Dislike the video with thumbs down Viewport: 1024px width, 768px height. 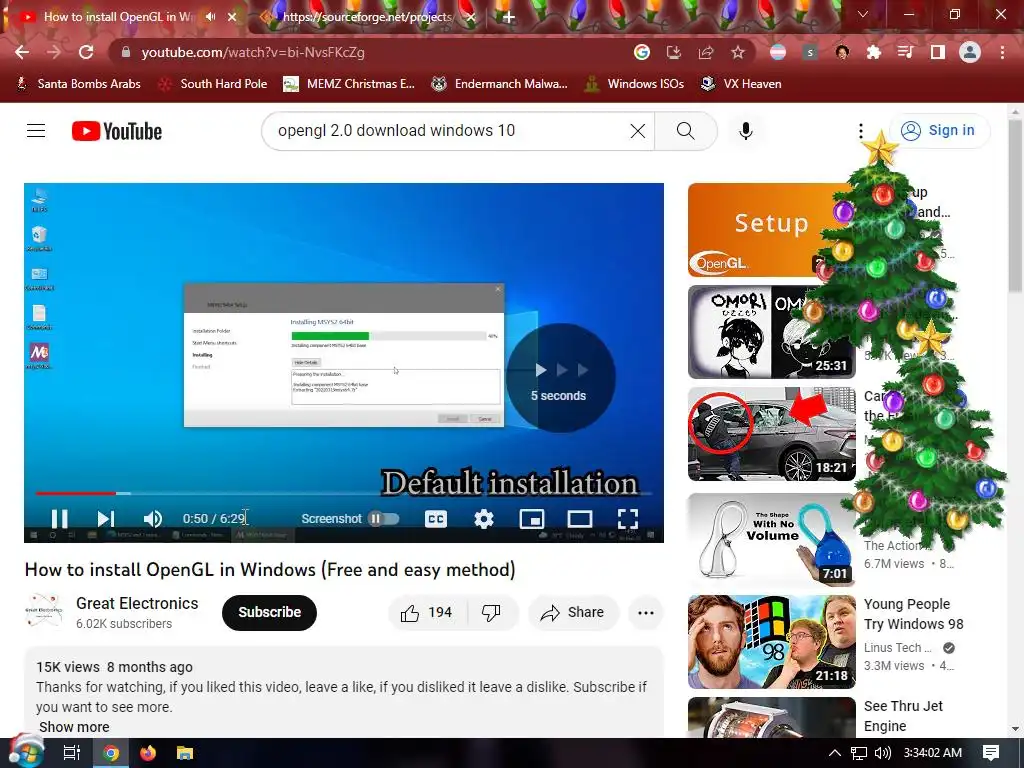coord(491,613)
